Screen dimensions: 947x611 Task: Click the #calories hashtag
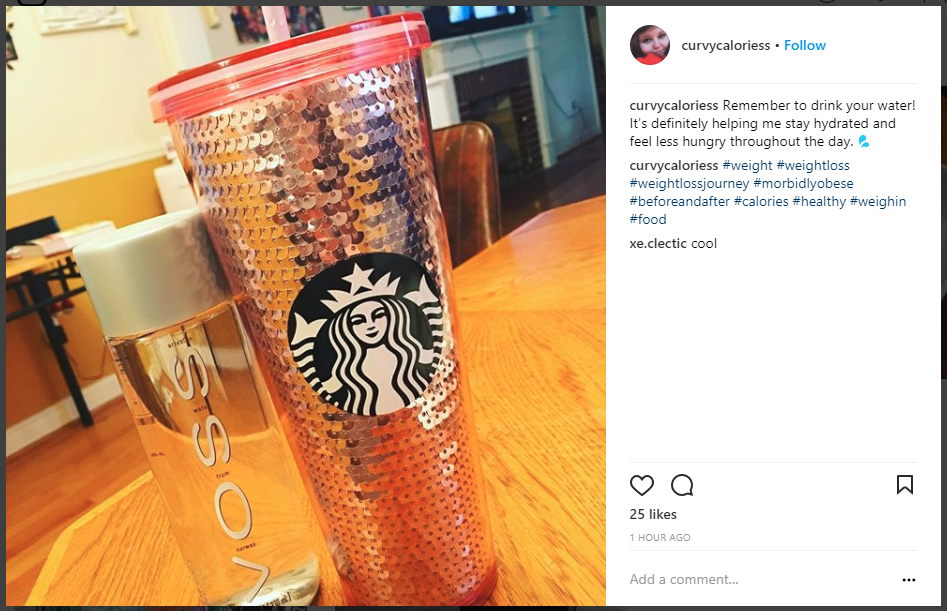[761, 202]
